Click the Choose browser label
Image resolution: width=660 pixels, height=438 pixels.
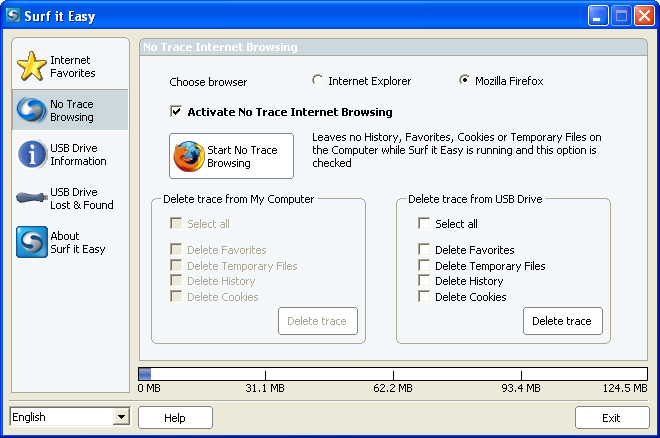coord(208,82)
